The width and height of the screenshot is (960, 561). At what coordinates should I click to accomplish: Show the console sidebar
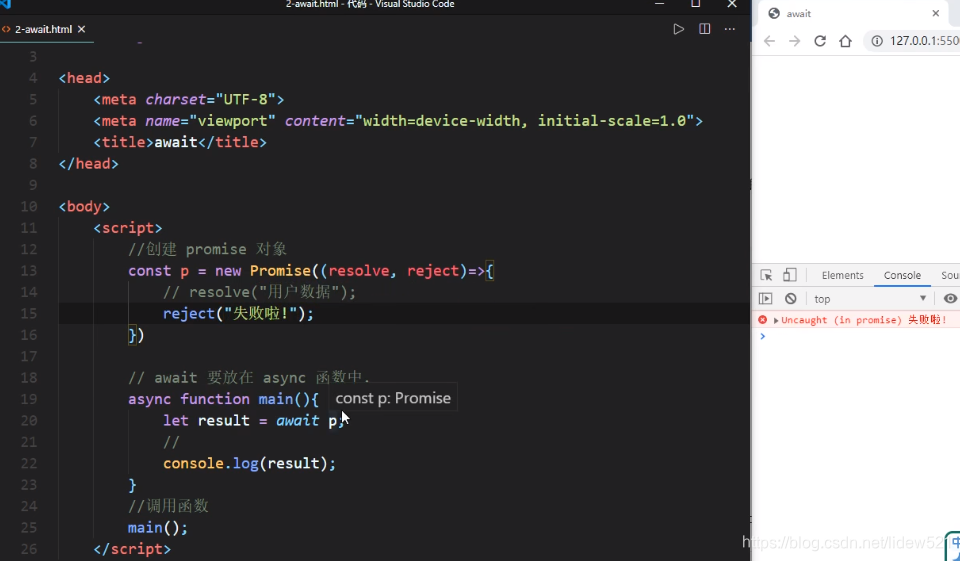click(x=765, y=298)
